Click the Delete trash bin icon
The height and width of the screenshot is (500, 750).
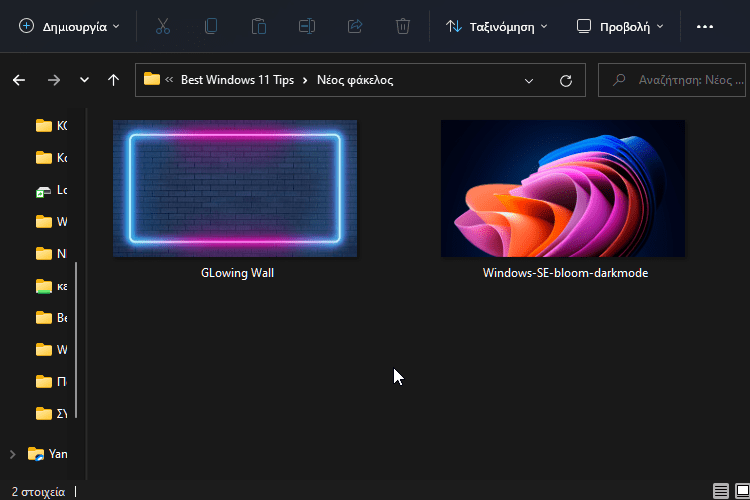click(x=403, y=26)
